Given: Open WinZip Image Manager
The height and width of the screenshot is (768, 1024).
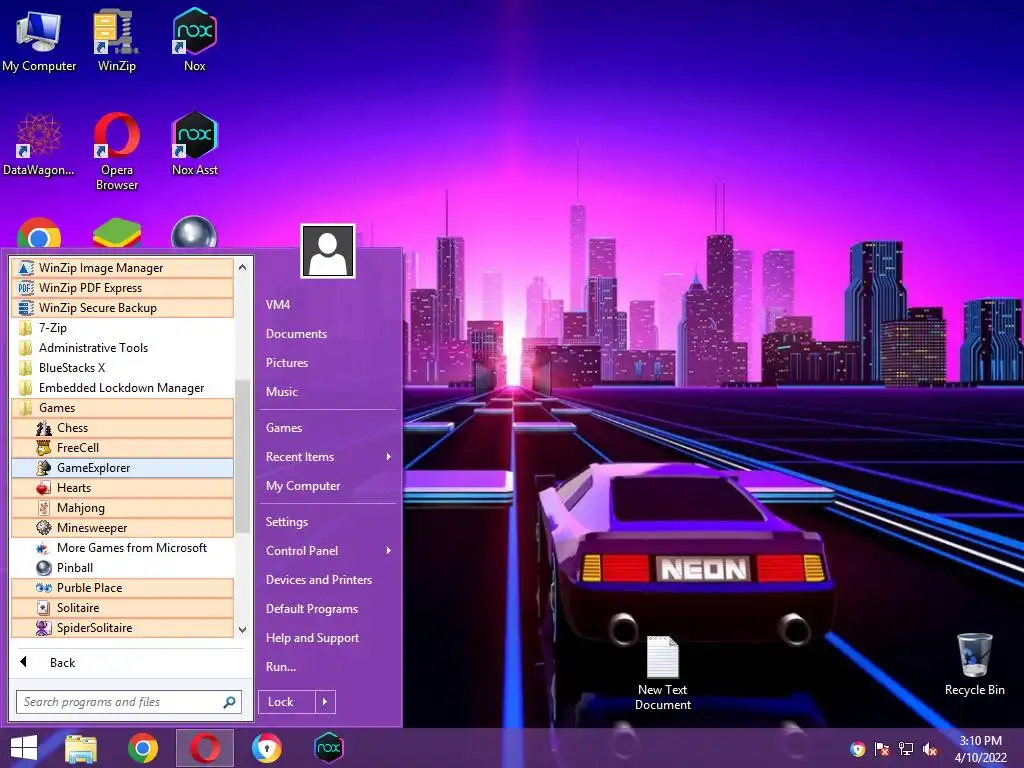Looking at the screenshot, I should click(x=122, y=268).
